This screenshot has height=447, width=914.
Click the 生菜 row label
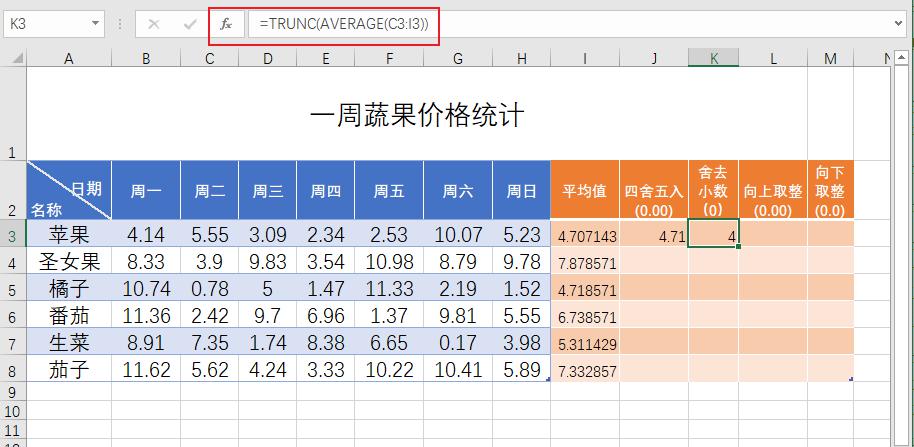point(69,342)
